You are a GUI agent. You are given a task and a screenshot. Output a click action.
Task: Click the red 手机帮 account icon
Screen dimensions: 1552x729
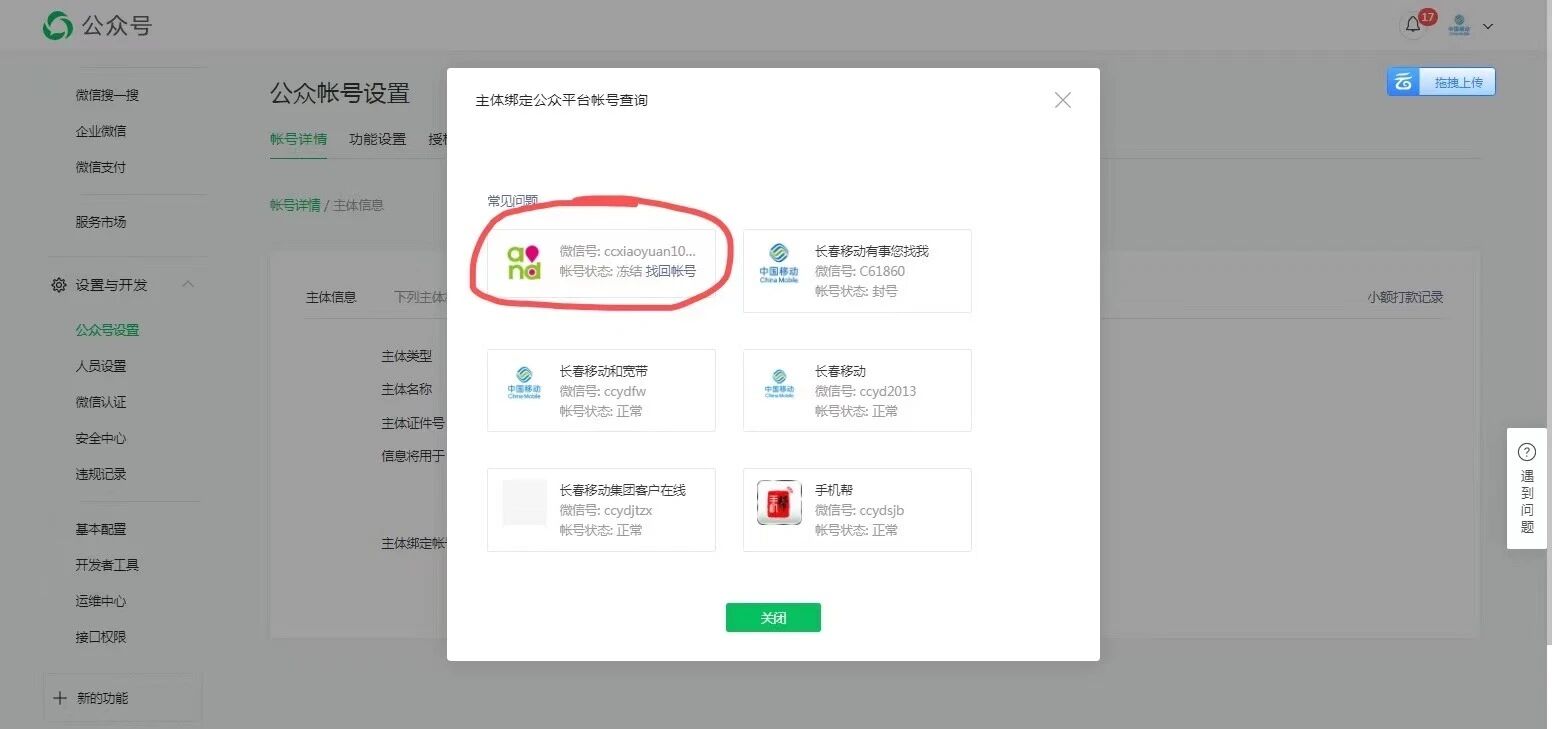[x=779, y=502]
